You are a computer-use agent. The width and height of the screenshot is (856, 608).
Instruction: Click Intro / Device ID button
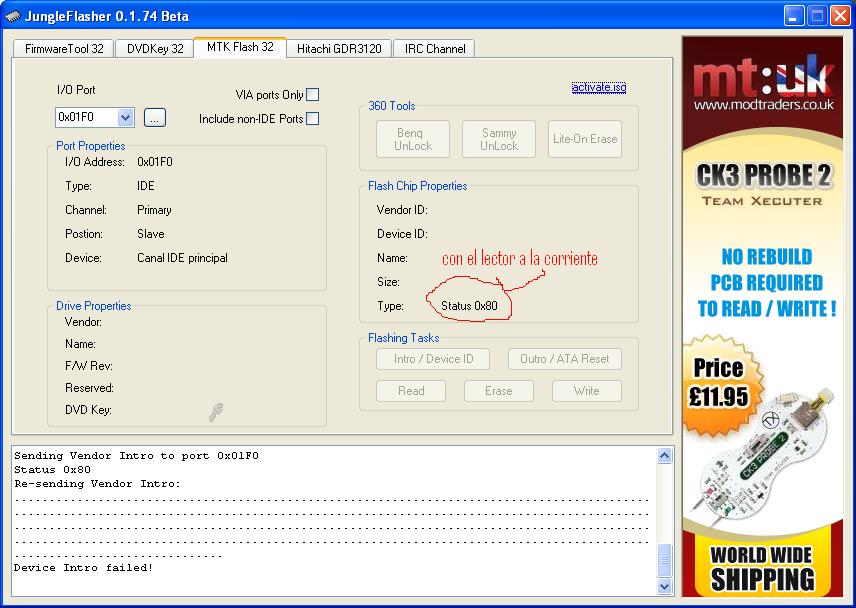click(433, 359)
